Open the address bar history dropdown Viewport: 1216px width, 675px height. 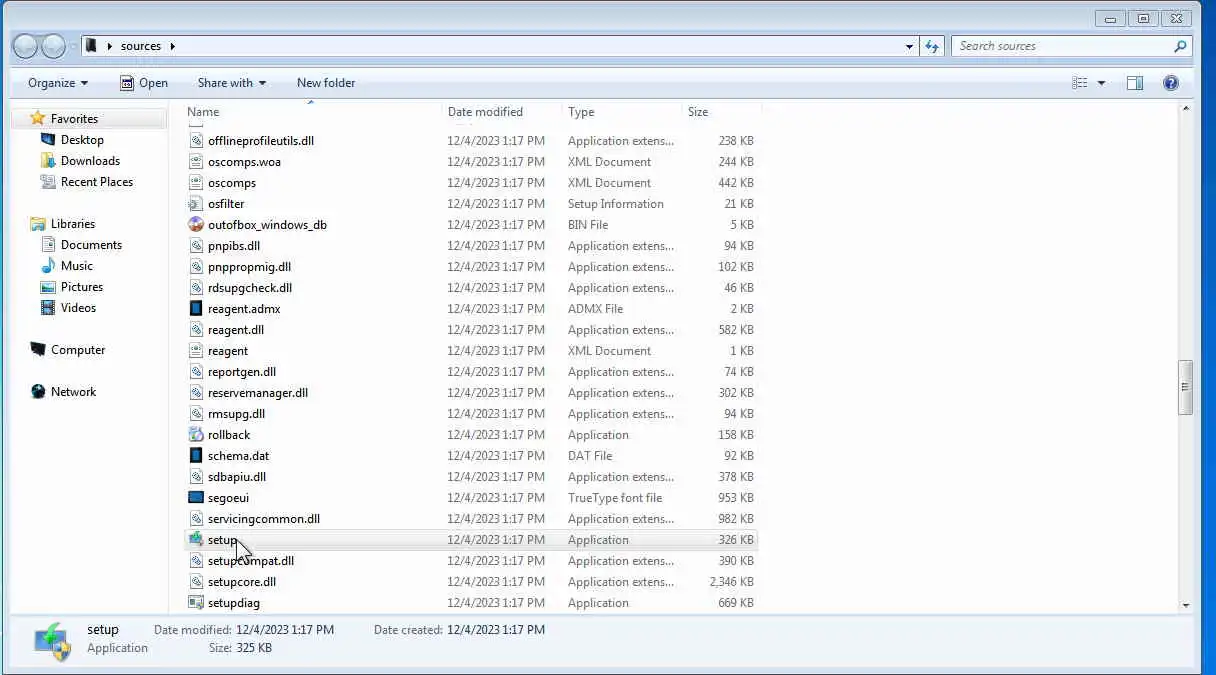coord(909,46)
